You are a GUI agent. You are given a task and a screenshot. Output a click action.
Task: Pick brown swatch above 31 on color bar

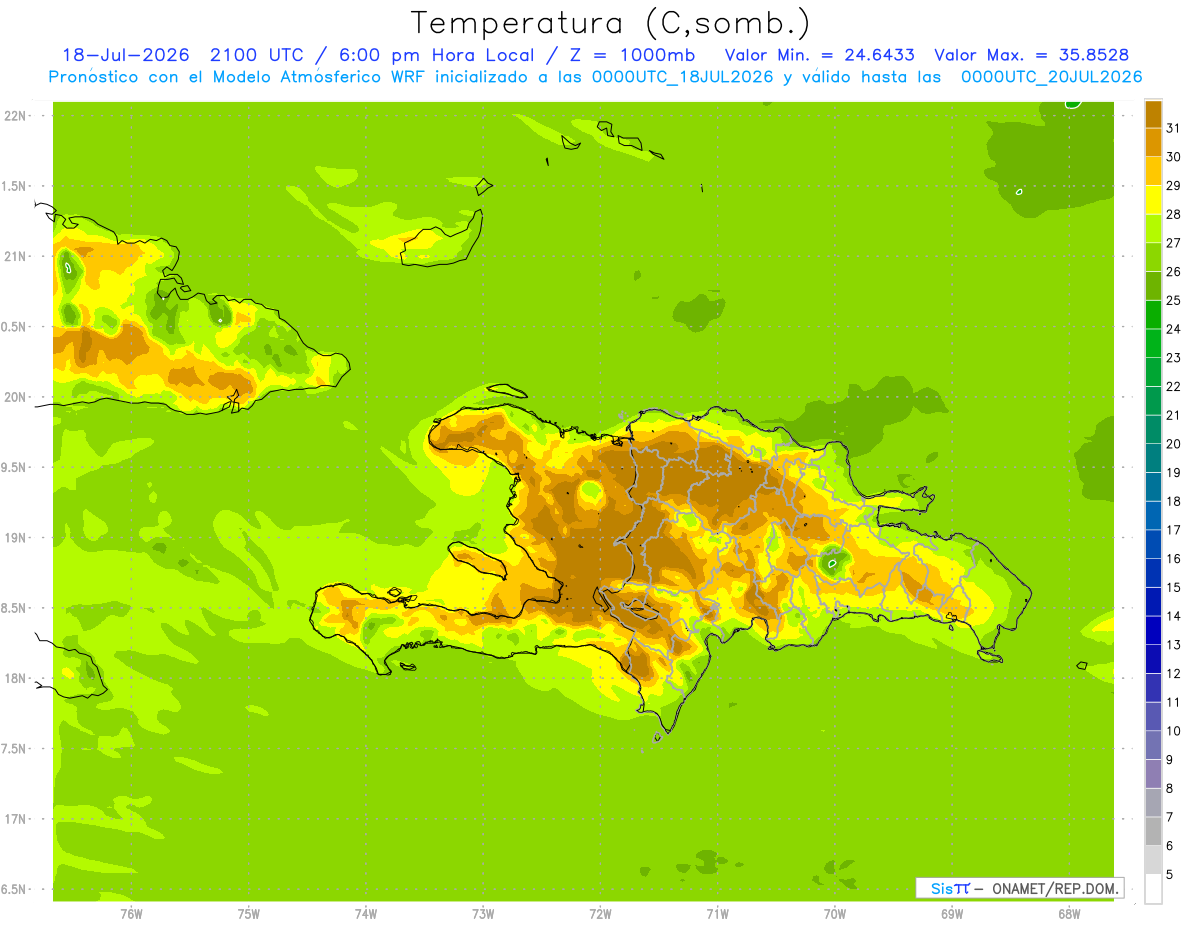1153,114
